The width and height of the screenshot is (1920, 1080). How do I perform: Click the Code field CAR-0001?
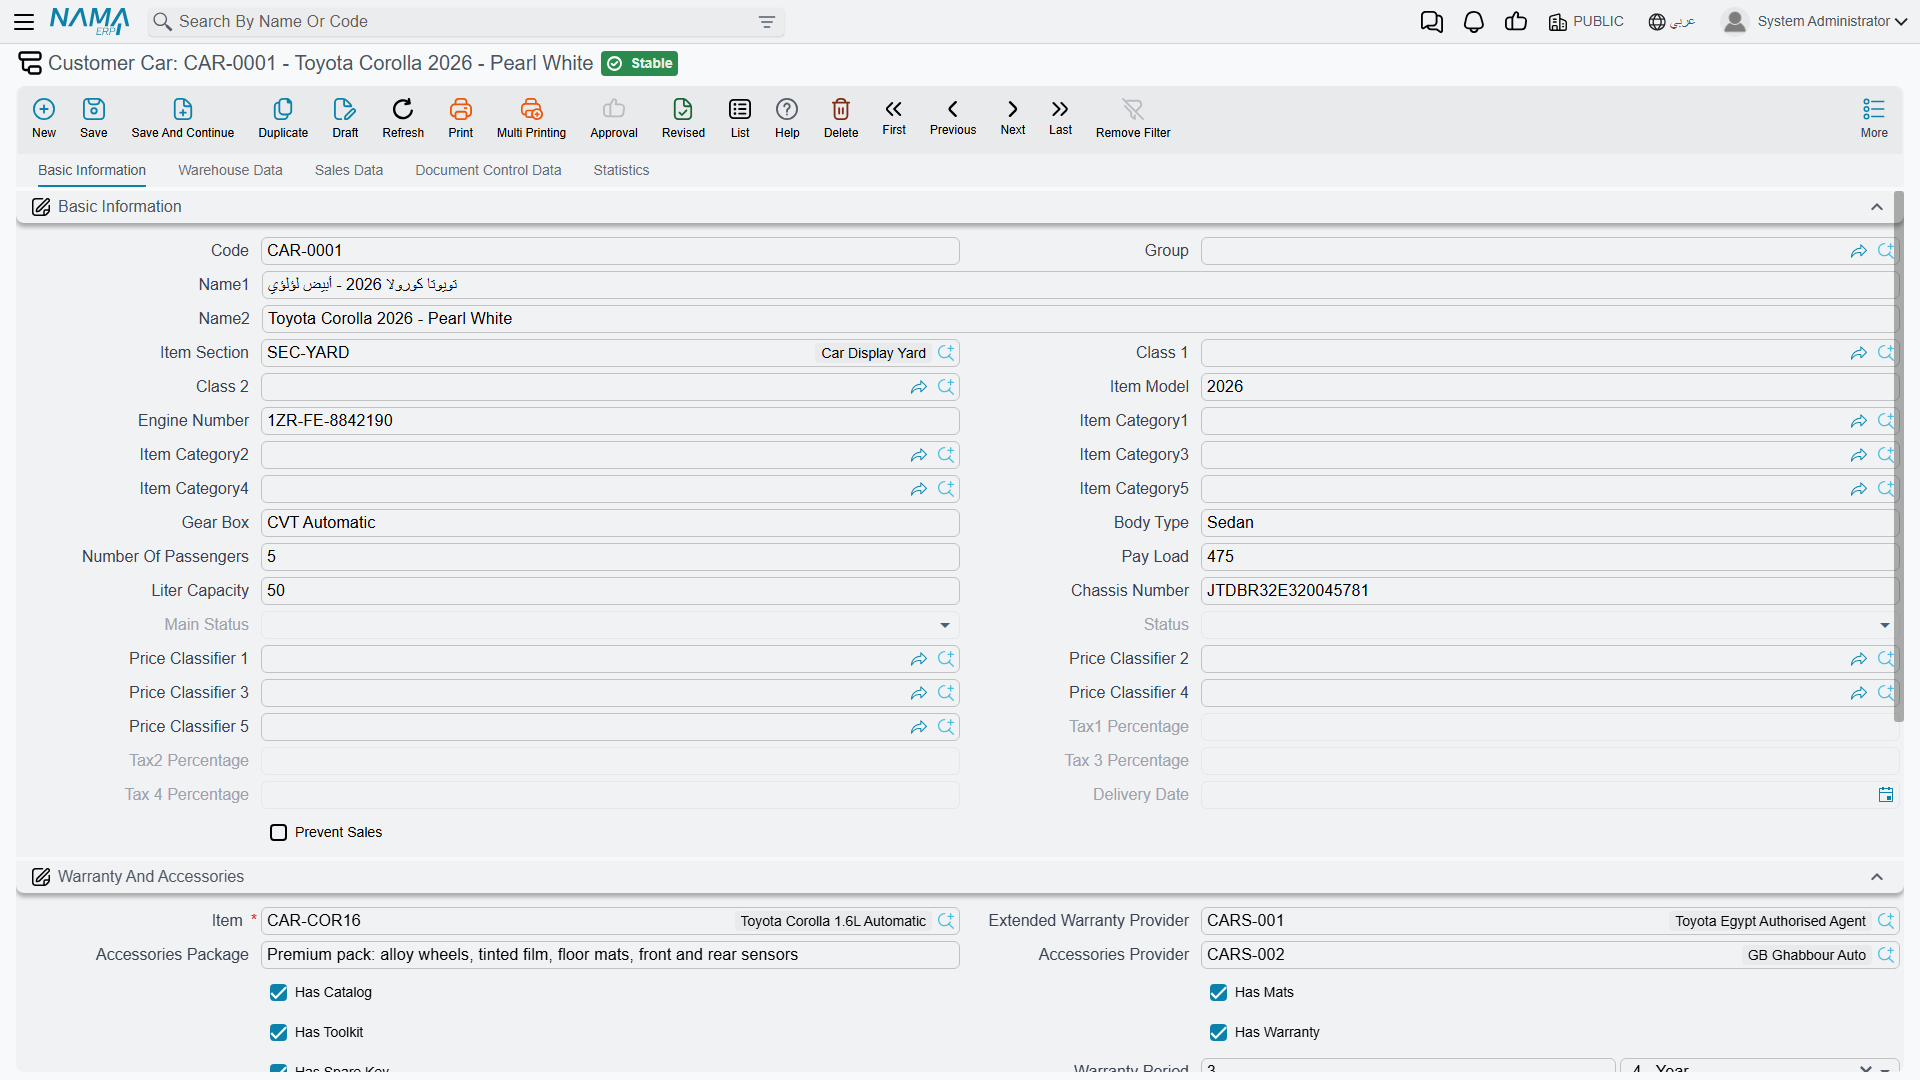[610, 251]
